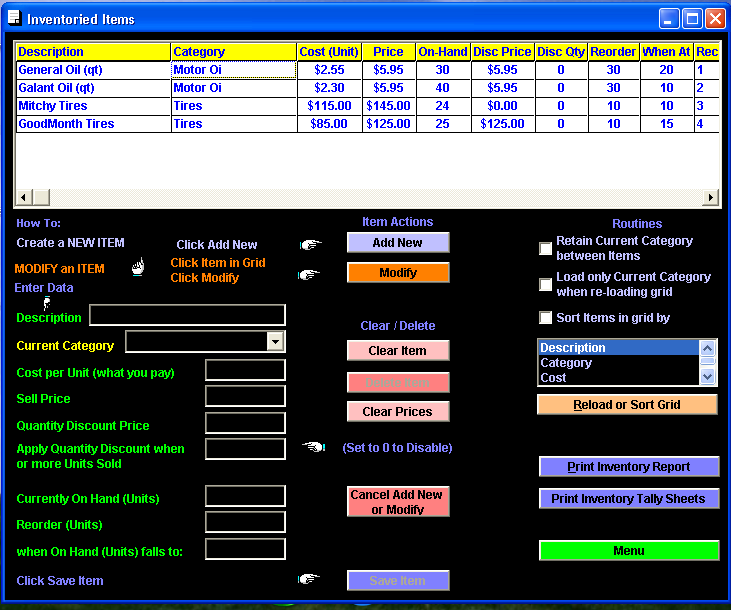Focus the Currently On Hand field
The height and width of the screenshot is (610, 731).
click(245, 496)
